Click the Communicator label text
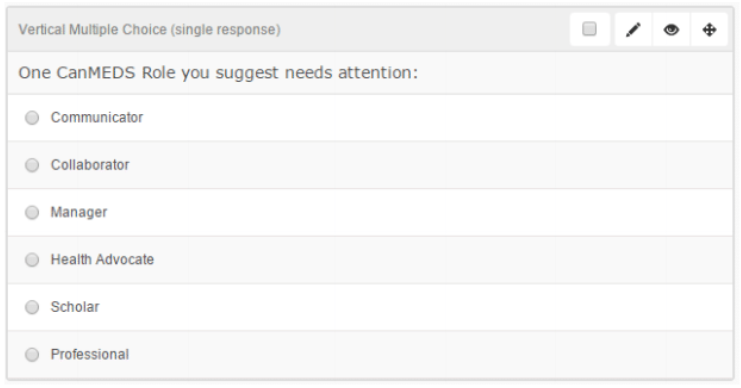This screenshot has height=388, width=741. click(97, 117)
